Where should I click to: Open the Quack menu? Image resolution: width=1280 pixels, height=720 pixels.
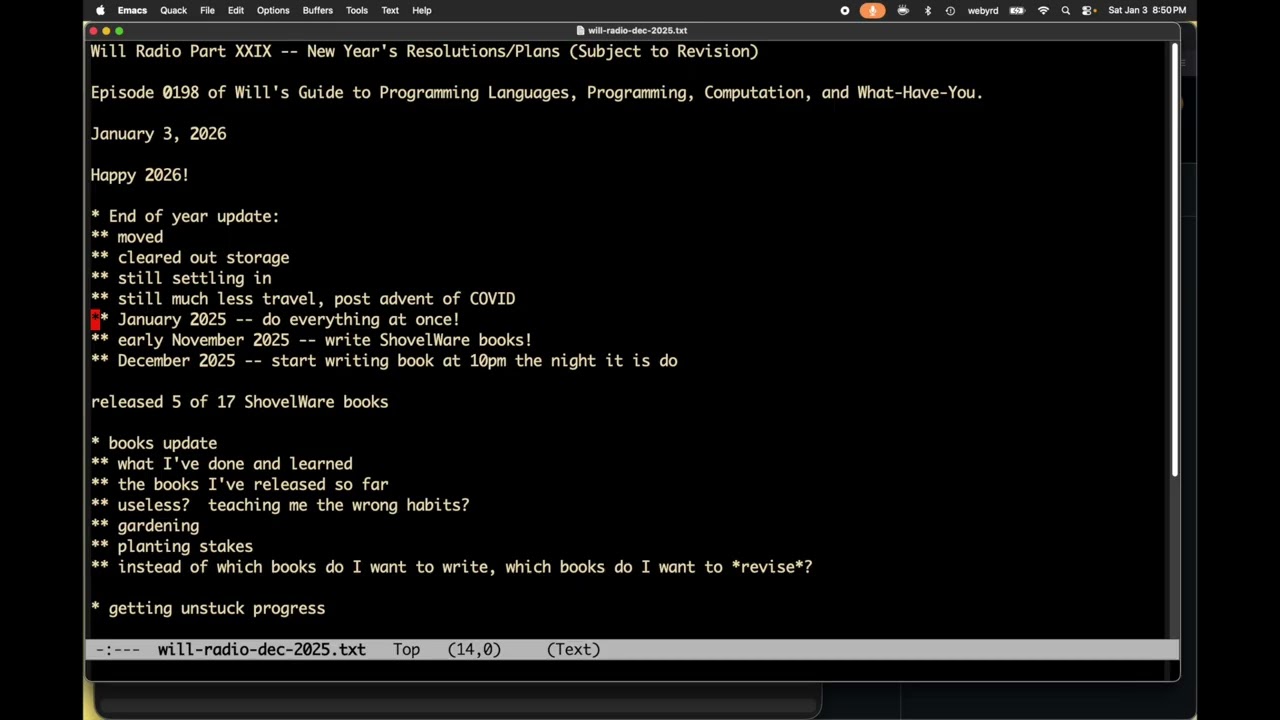[x=174, y=10]
